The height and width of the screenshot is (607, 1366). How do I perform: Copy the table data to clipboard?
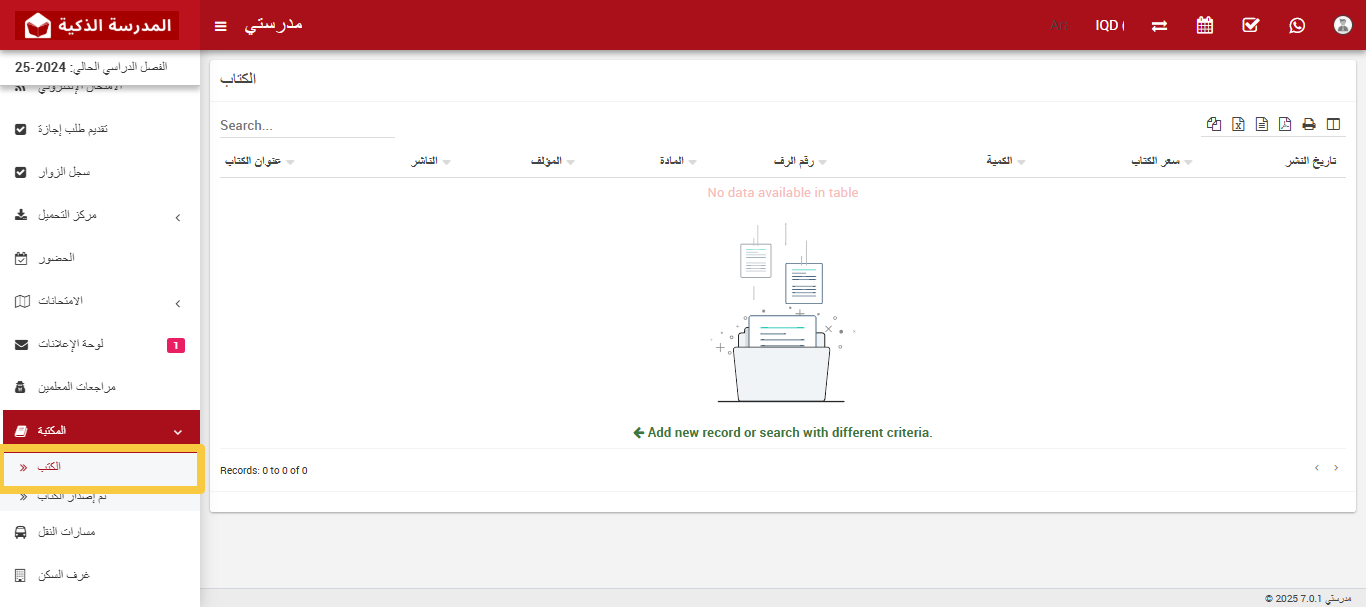(1214, 124)
